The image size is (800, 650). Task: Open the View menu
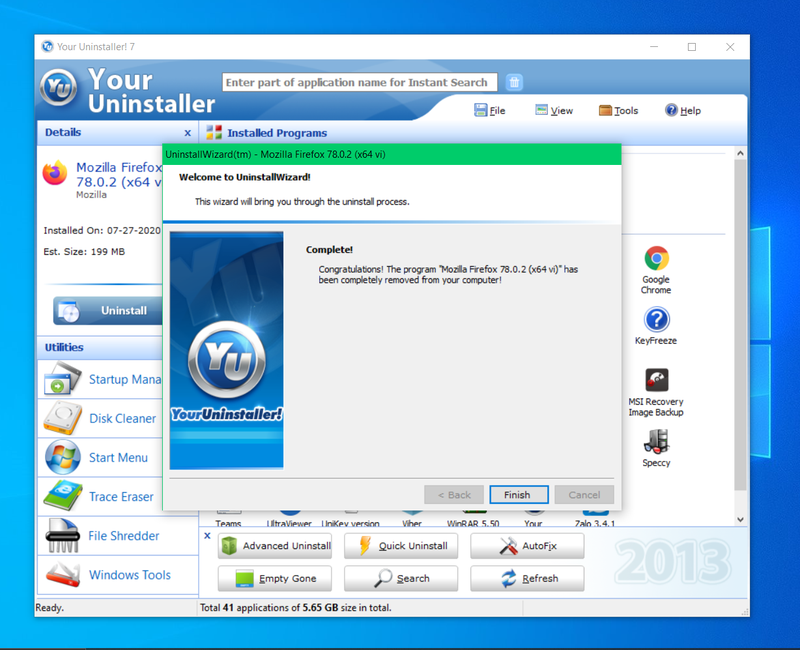[x=554, y=111]
